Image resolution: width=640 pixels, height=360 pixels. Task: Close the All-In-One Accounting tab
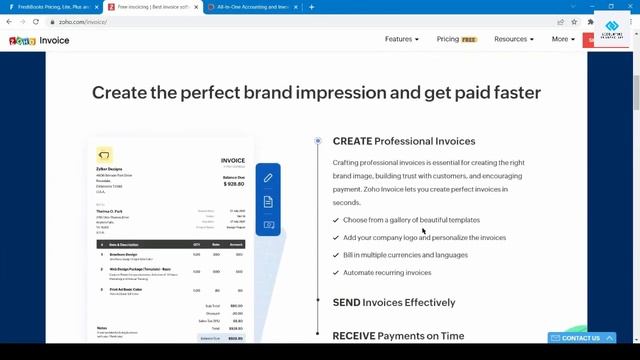(296, 7)
